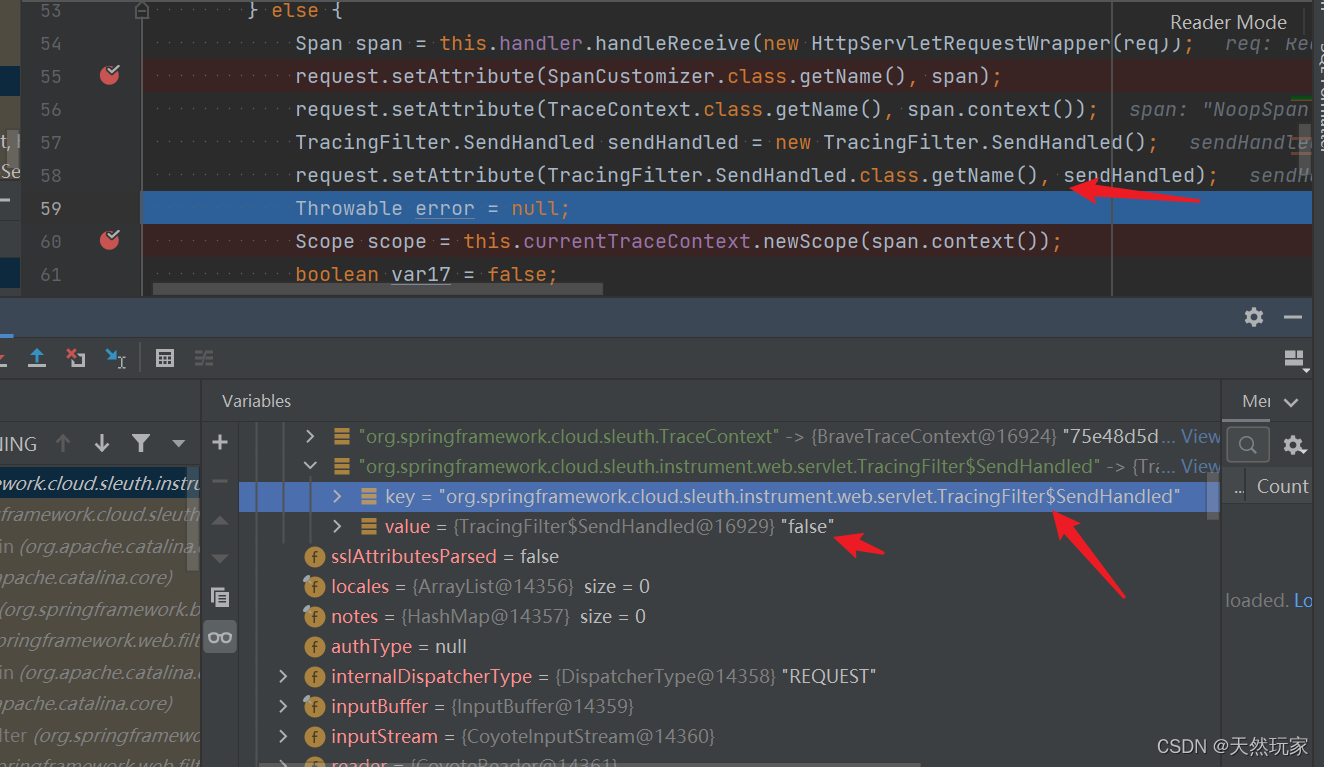Click line number 57 in gutter
The width and height of the screenshot is (1324, 767).
tap(50, 142)
